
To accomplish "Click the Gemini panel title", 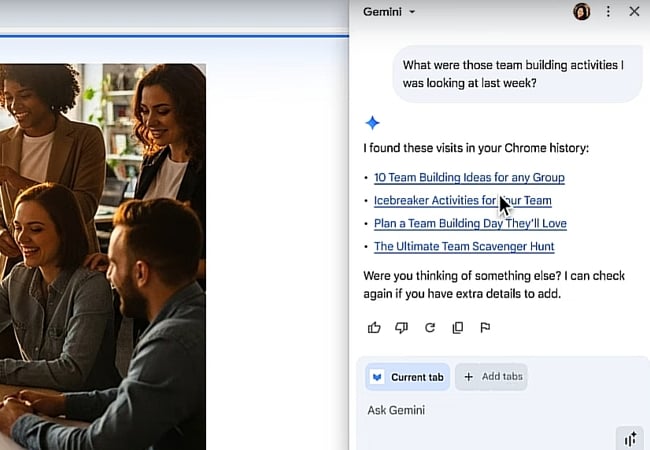I will (x=382, y=12).
